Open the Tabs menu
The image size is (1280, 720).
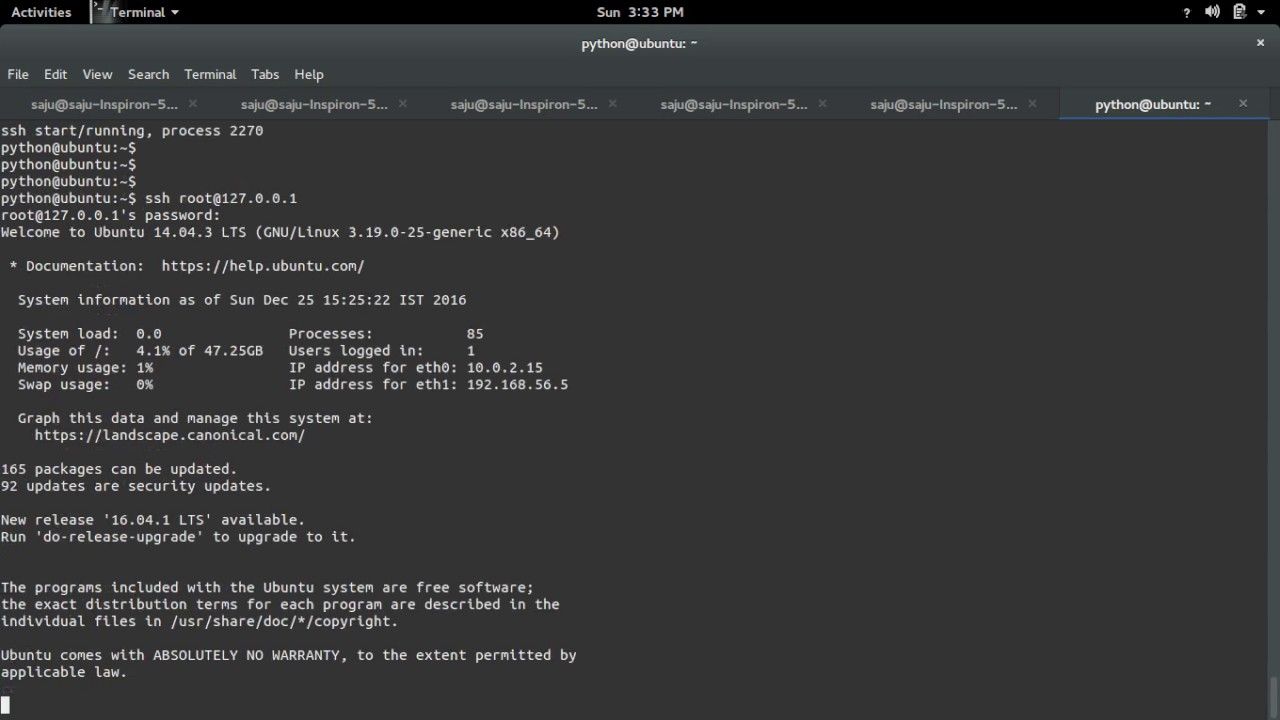(x=265, y=74)
